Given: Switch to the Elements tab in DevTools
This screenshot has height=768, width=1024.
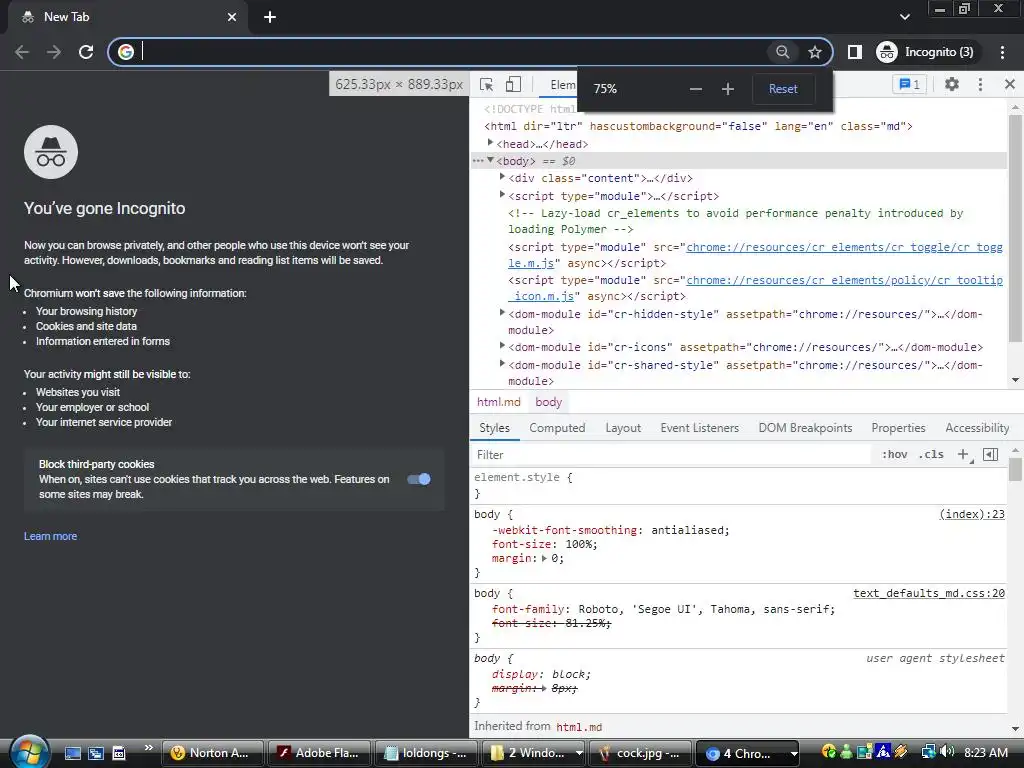Looking at the screenshot, I should tap(562, 85).
